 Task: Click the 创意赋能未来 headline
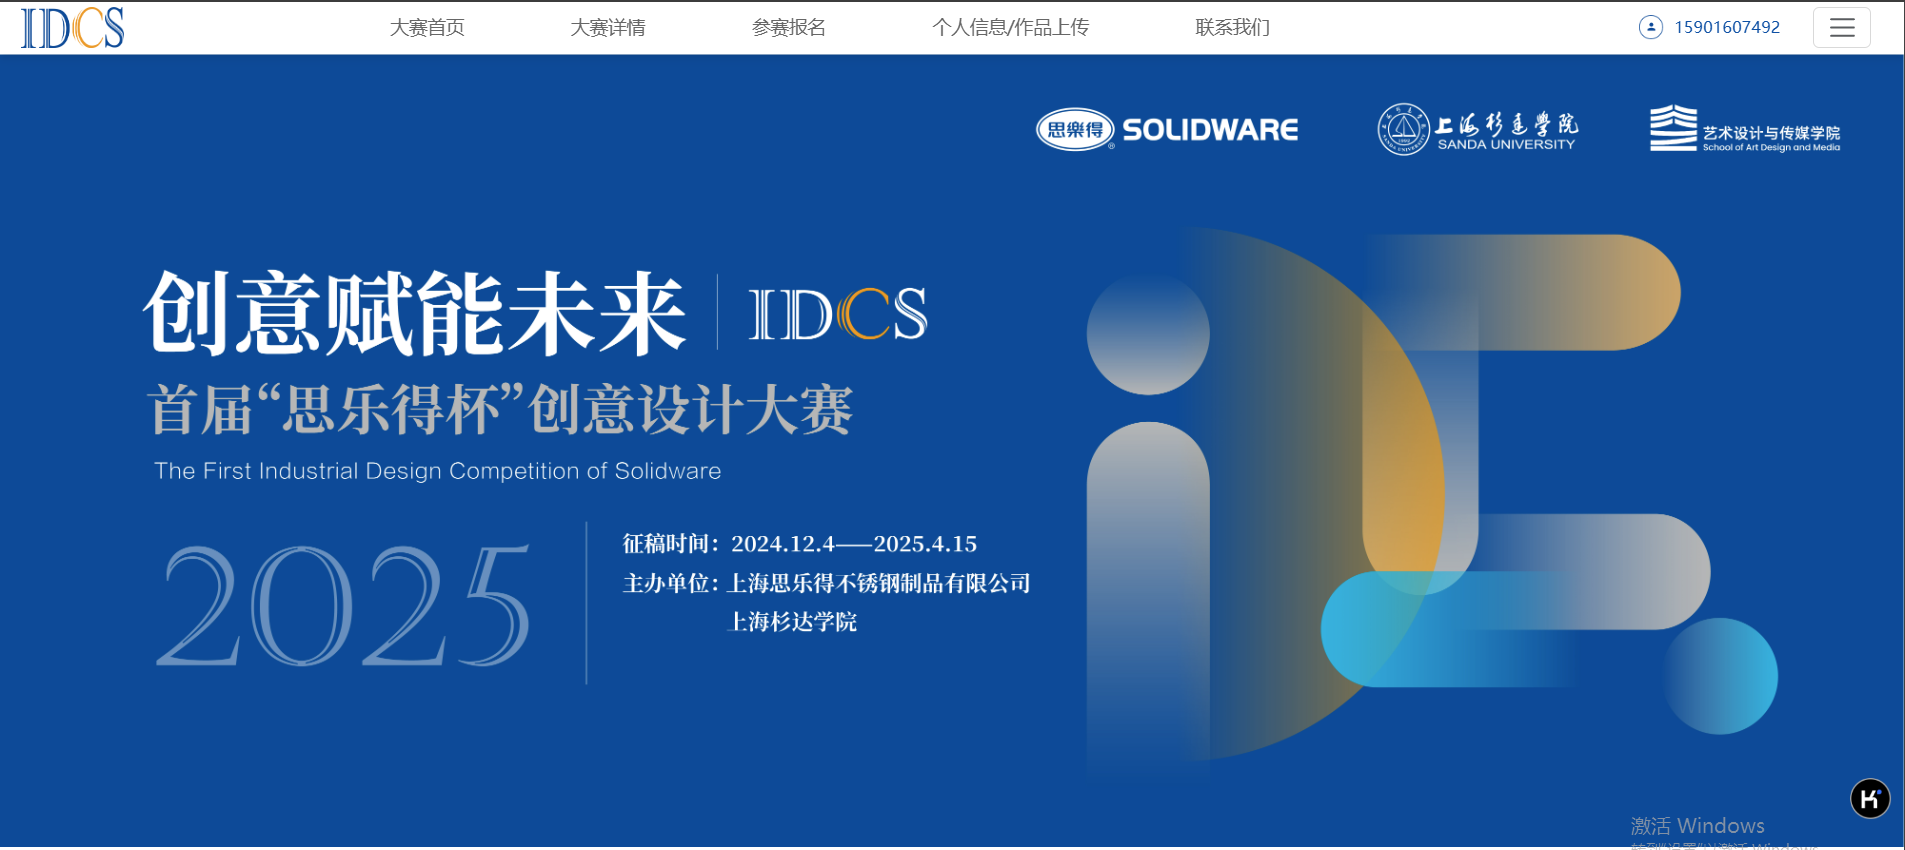click(x=414, y=313)
